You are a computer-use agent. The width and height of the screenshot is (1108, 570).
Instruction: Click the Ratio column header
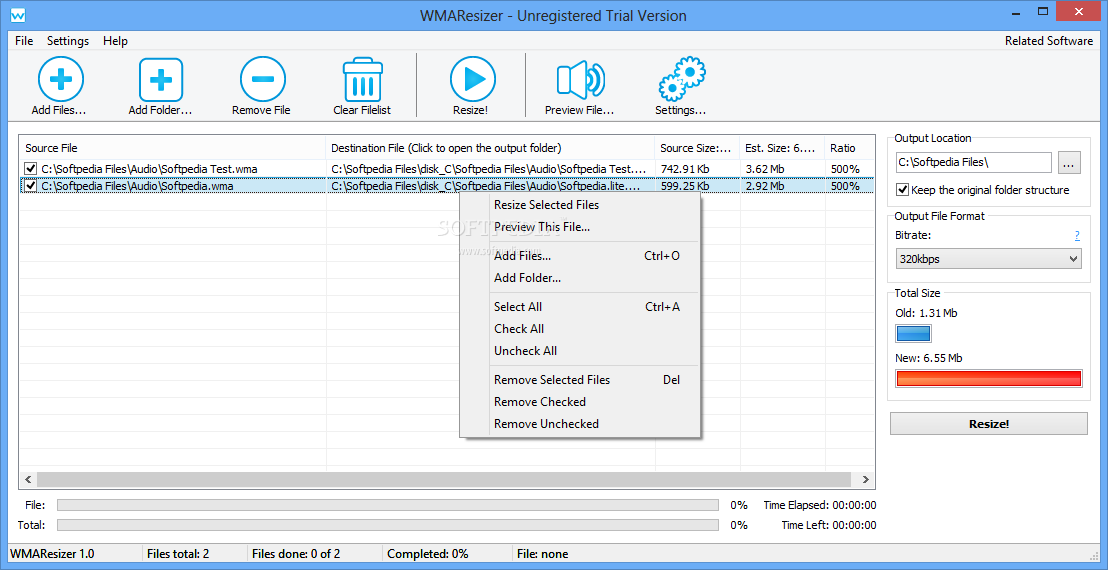(x=849, y=148)
